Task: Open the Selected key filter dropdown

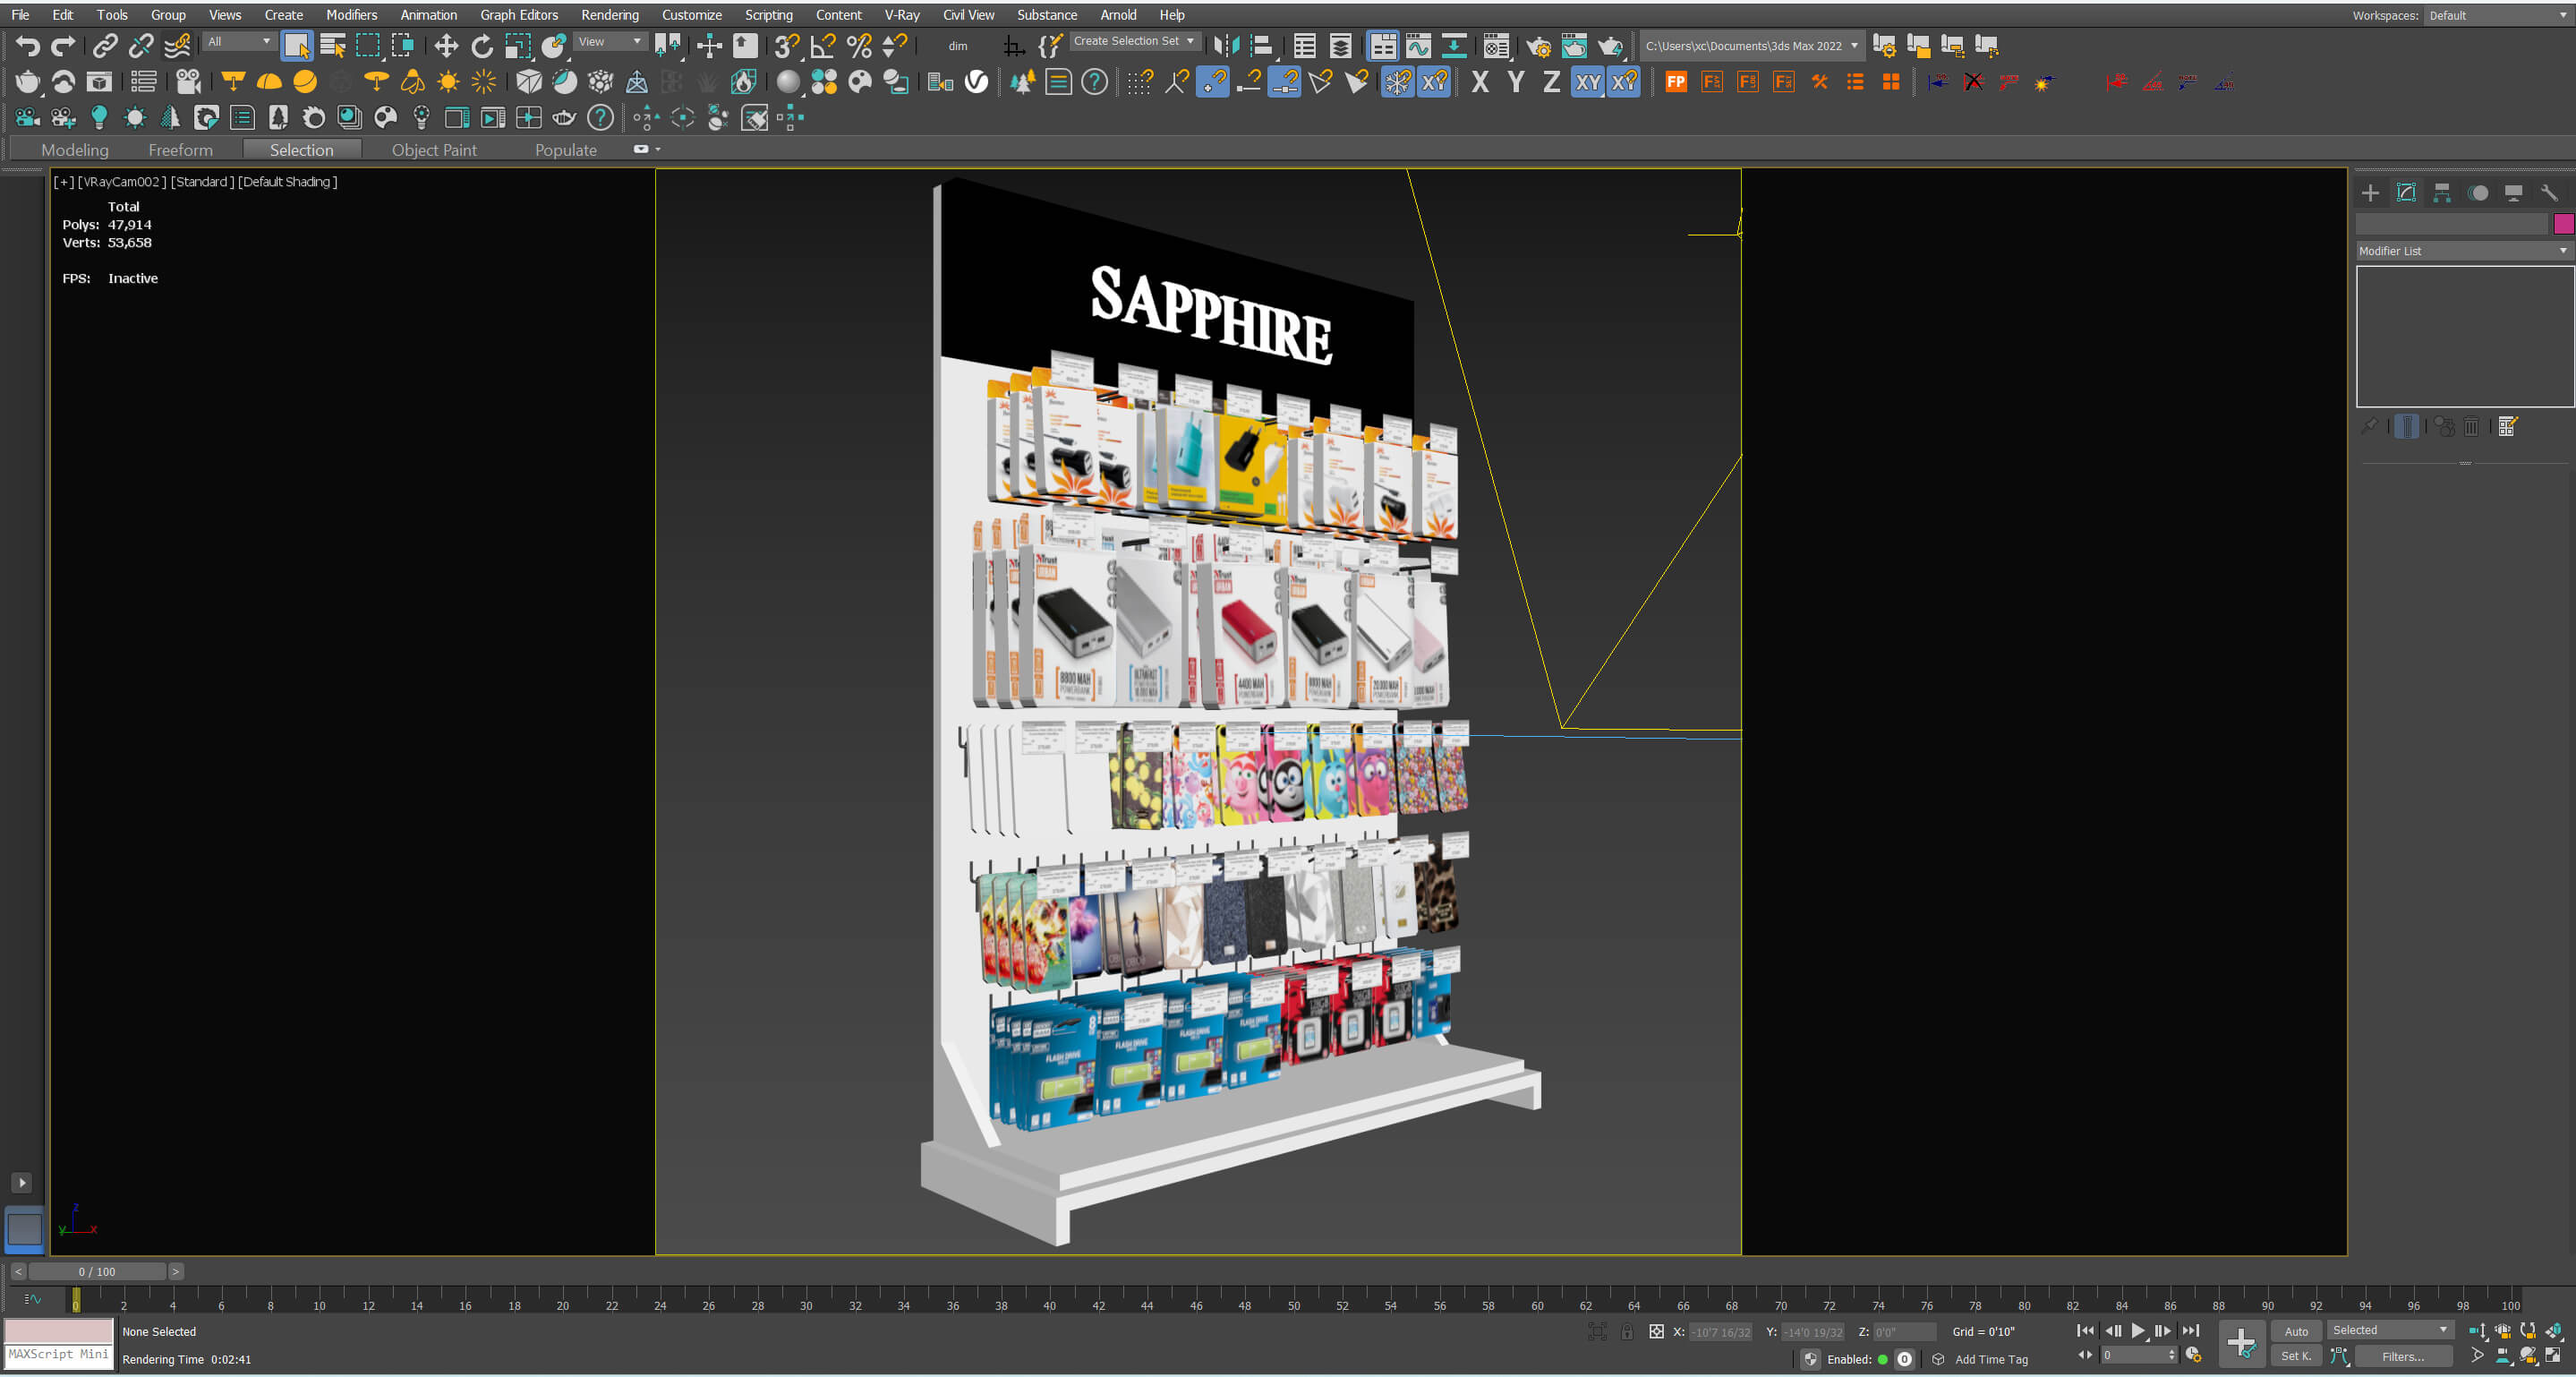Action: coord(2389,1330)
